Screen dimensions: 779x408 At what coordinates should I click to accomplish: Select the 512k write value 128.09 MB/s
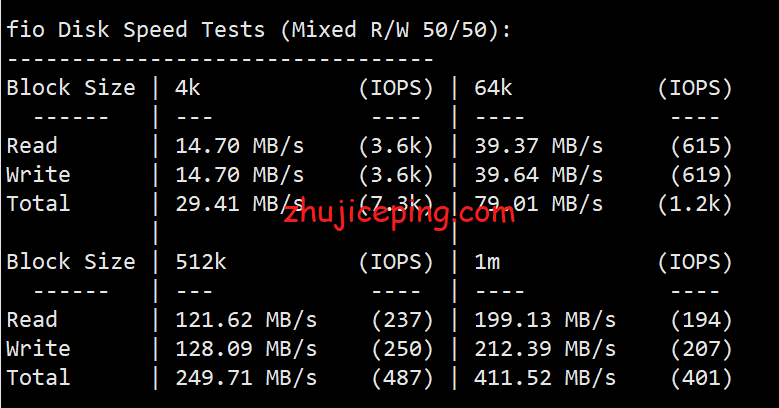[x=246, y=349]
